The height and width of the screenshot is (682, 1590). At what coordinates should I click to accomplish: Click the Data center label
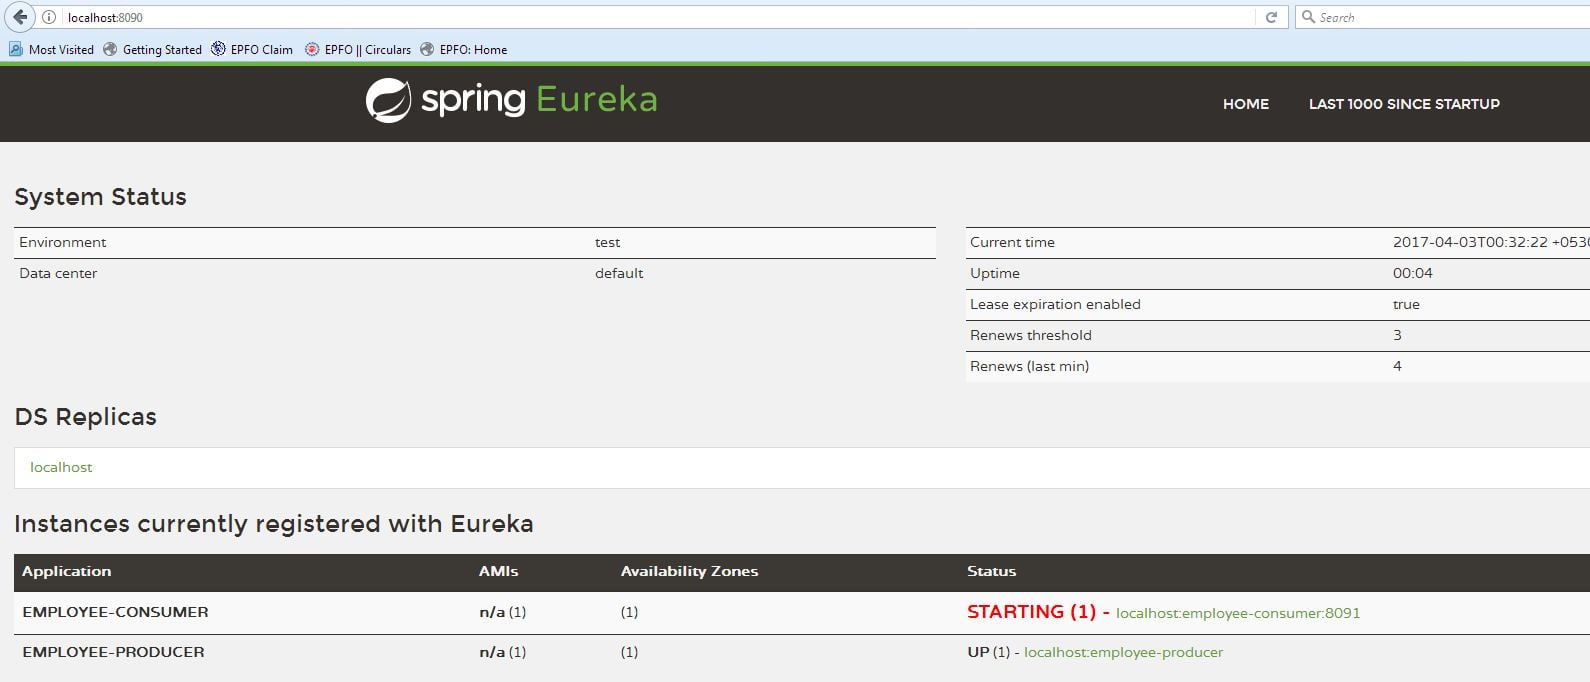58,273
